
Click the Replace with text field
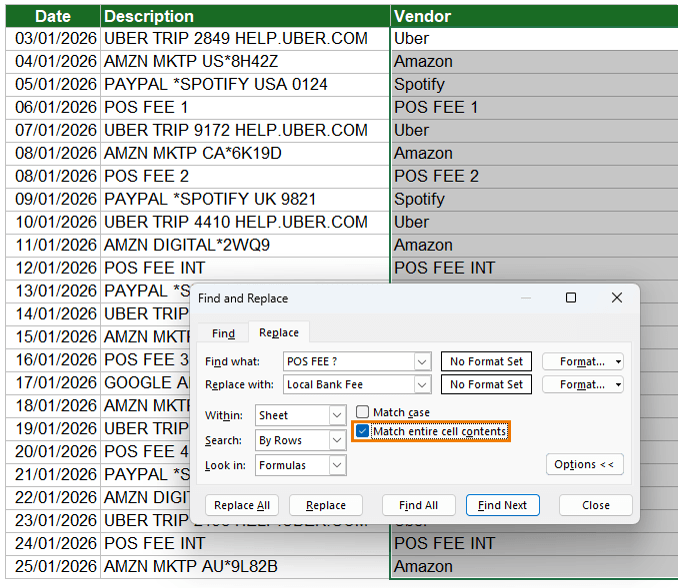[349, 384]
